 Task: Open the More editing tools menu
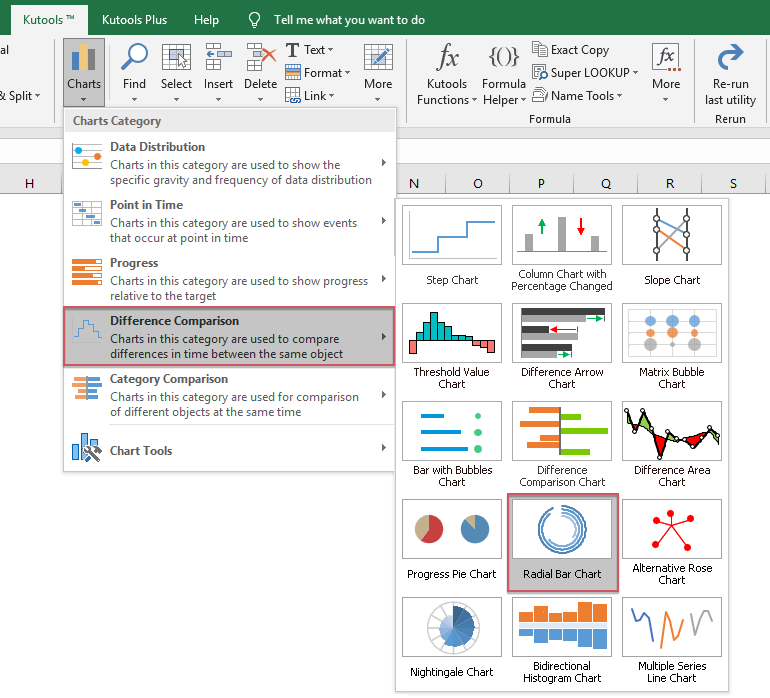(378, 72)
